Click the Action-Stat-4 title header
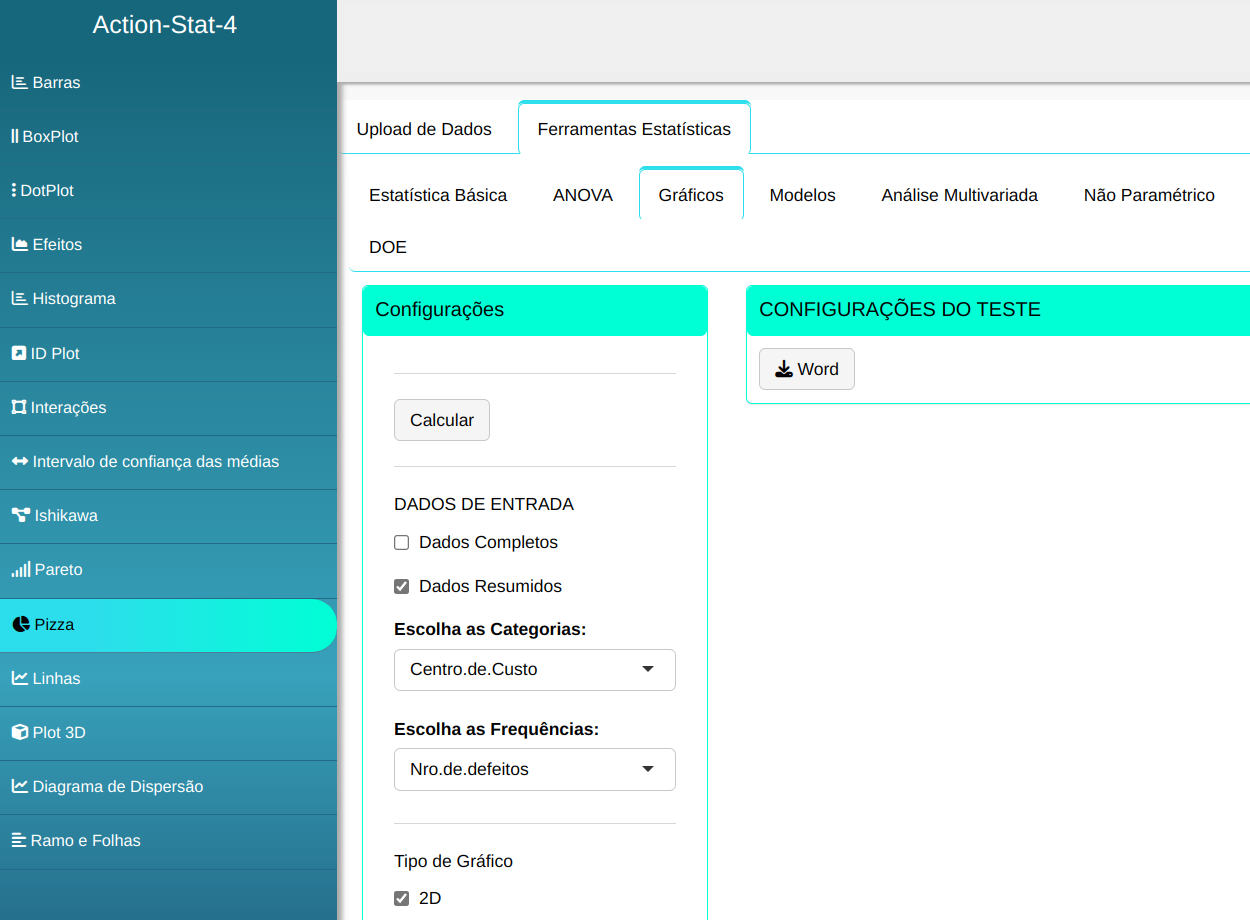The height and width of the screenshot is (920, 1250). 165,25
